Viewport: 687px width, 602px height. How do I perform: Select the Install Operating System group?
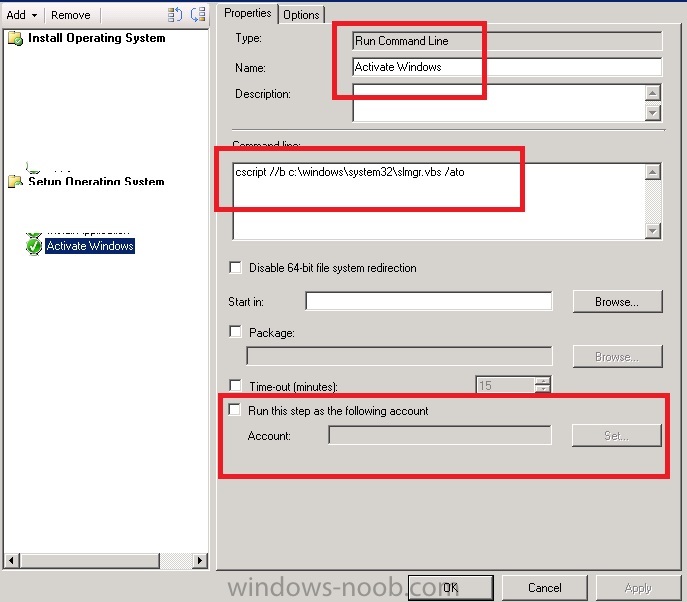(x=96, y=38)
